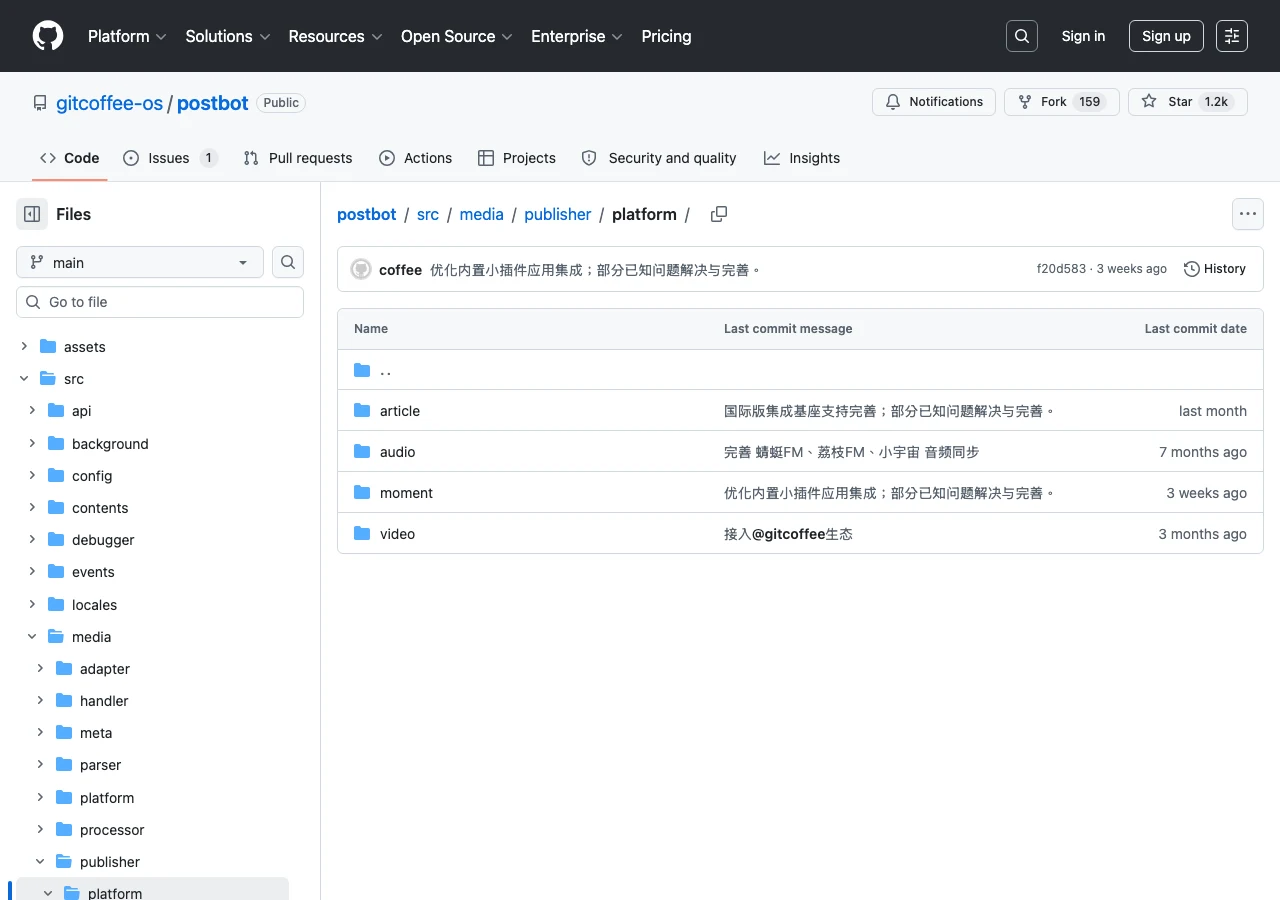Open the Solutions menu

coord(228,36)
